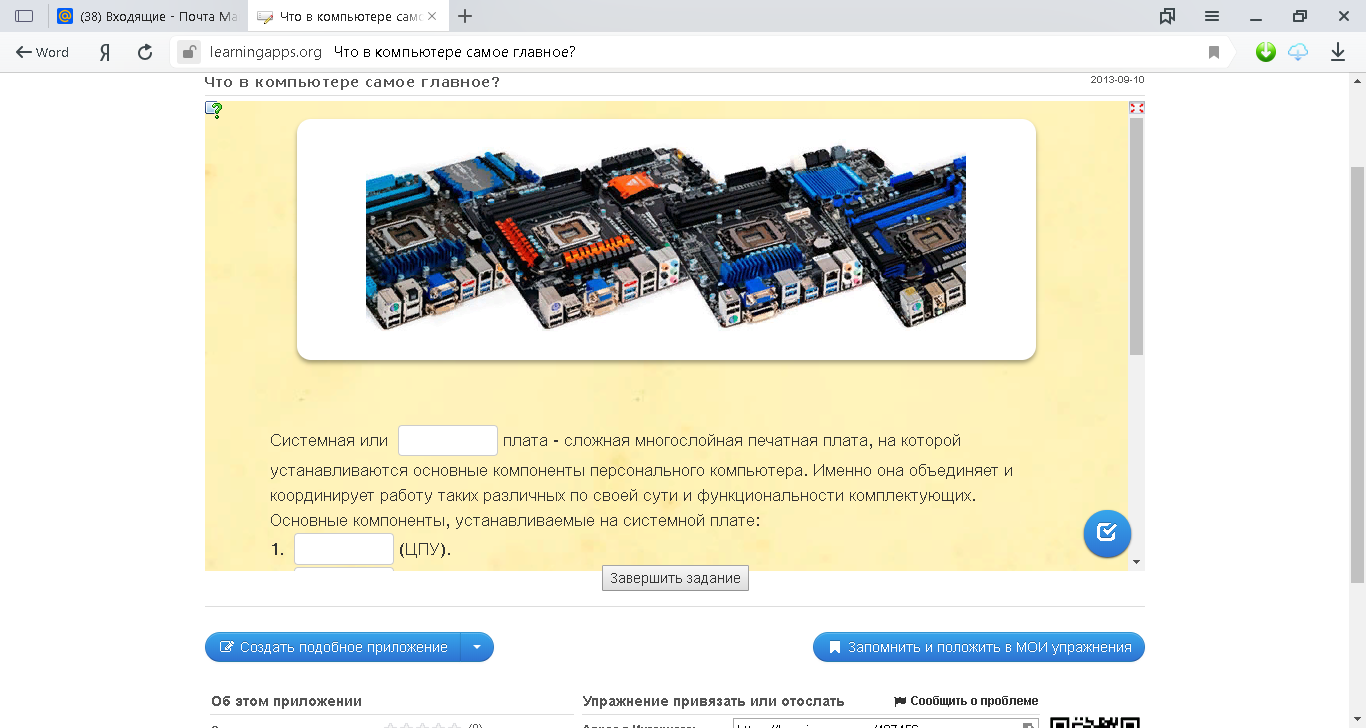The height and width of the screenshot is (728, 1366).
Task: Click the green download extension icon
Action: 1266,53
